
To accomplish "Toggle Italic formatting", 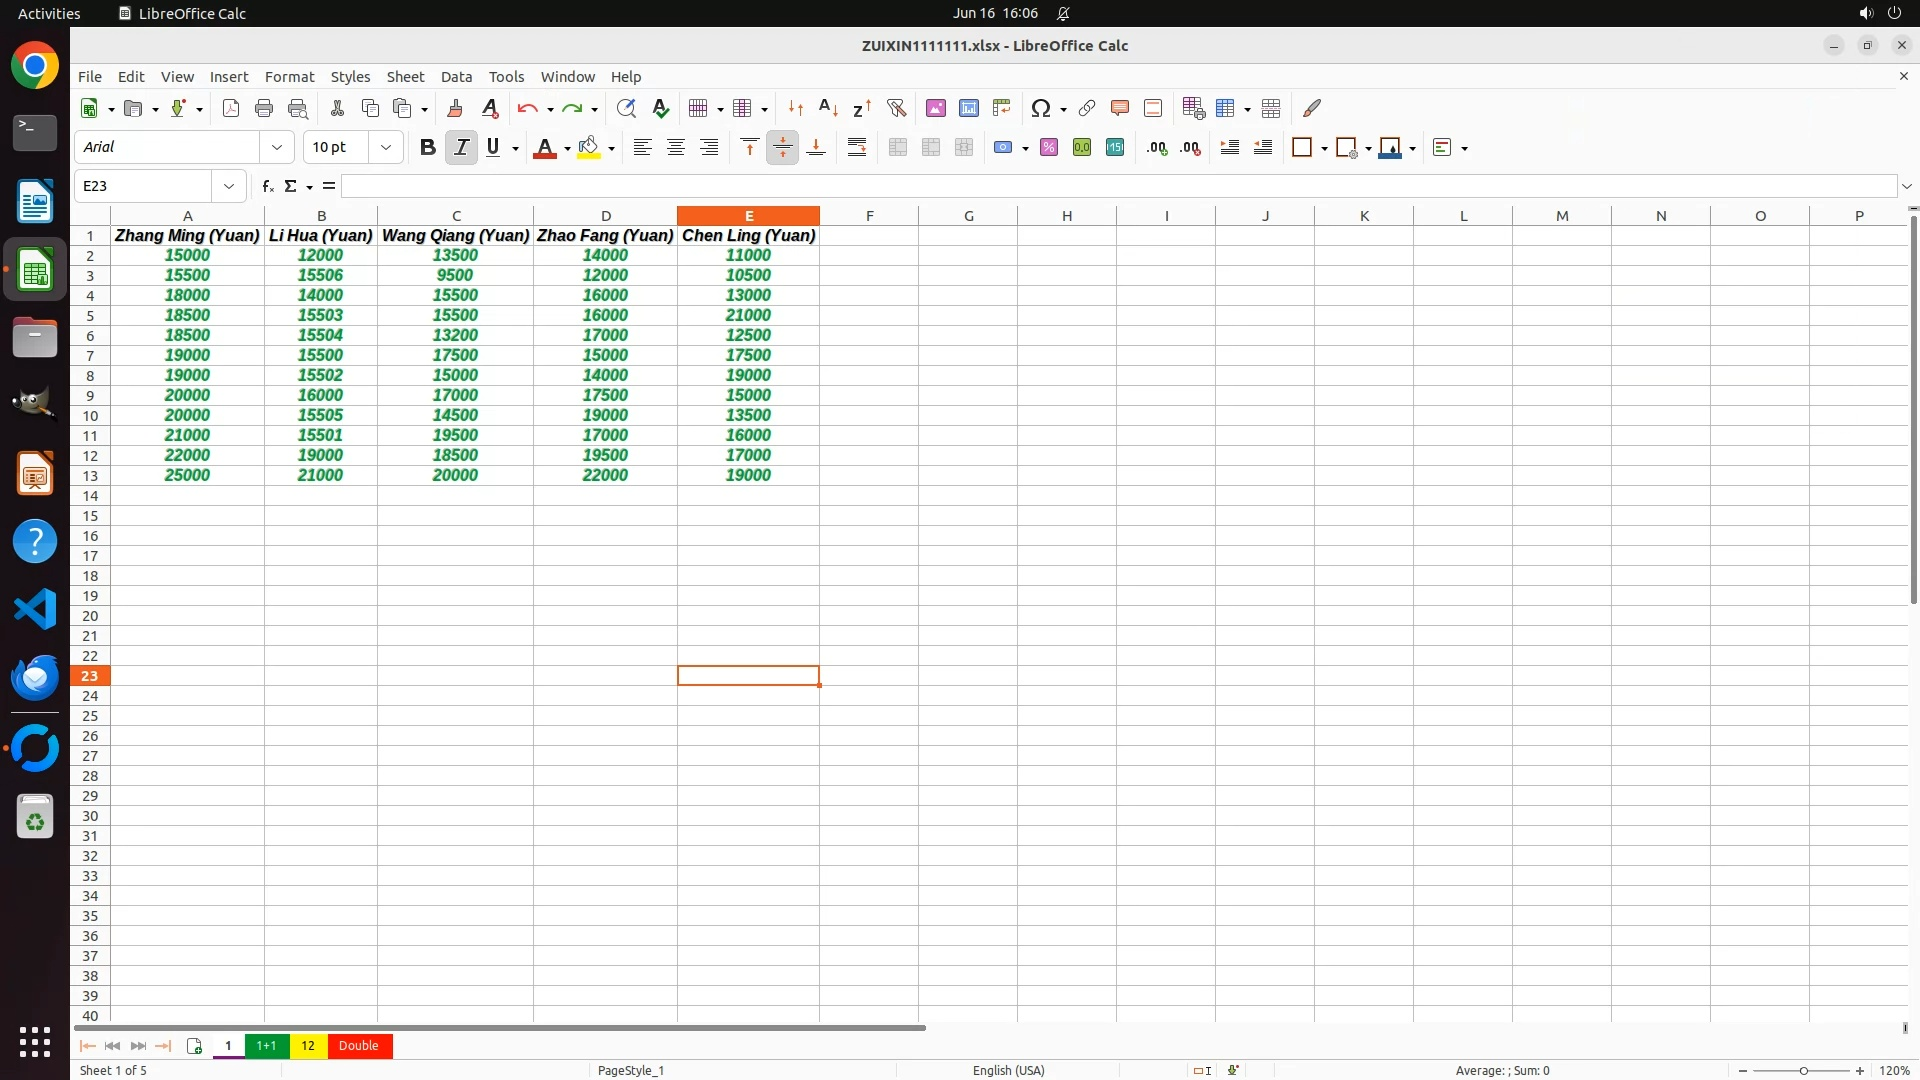I will click(x=461, y=148).
